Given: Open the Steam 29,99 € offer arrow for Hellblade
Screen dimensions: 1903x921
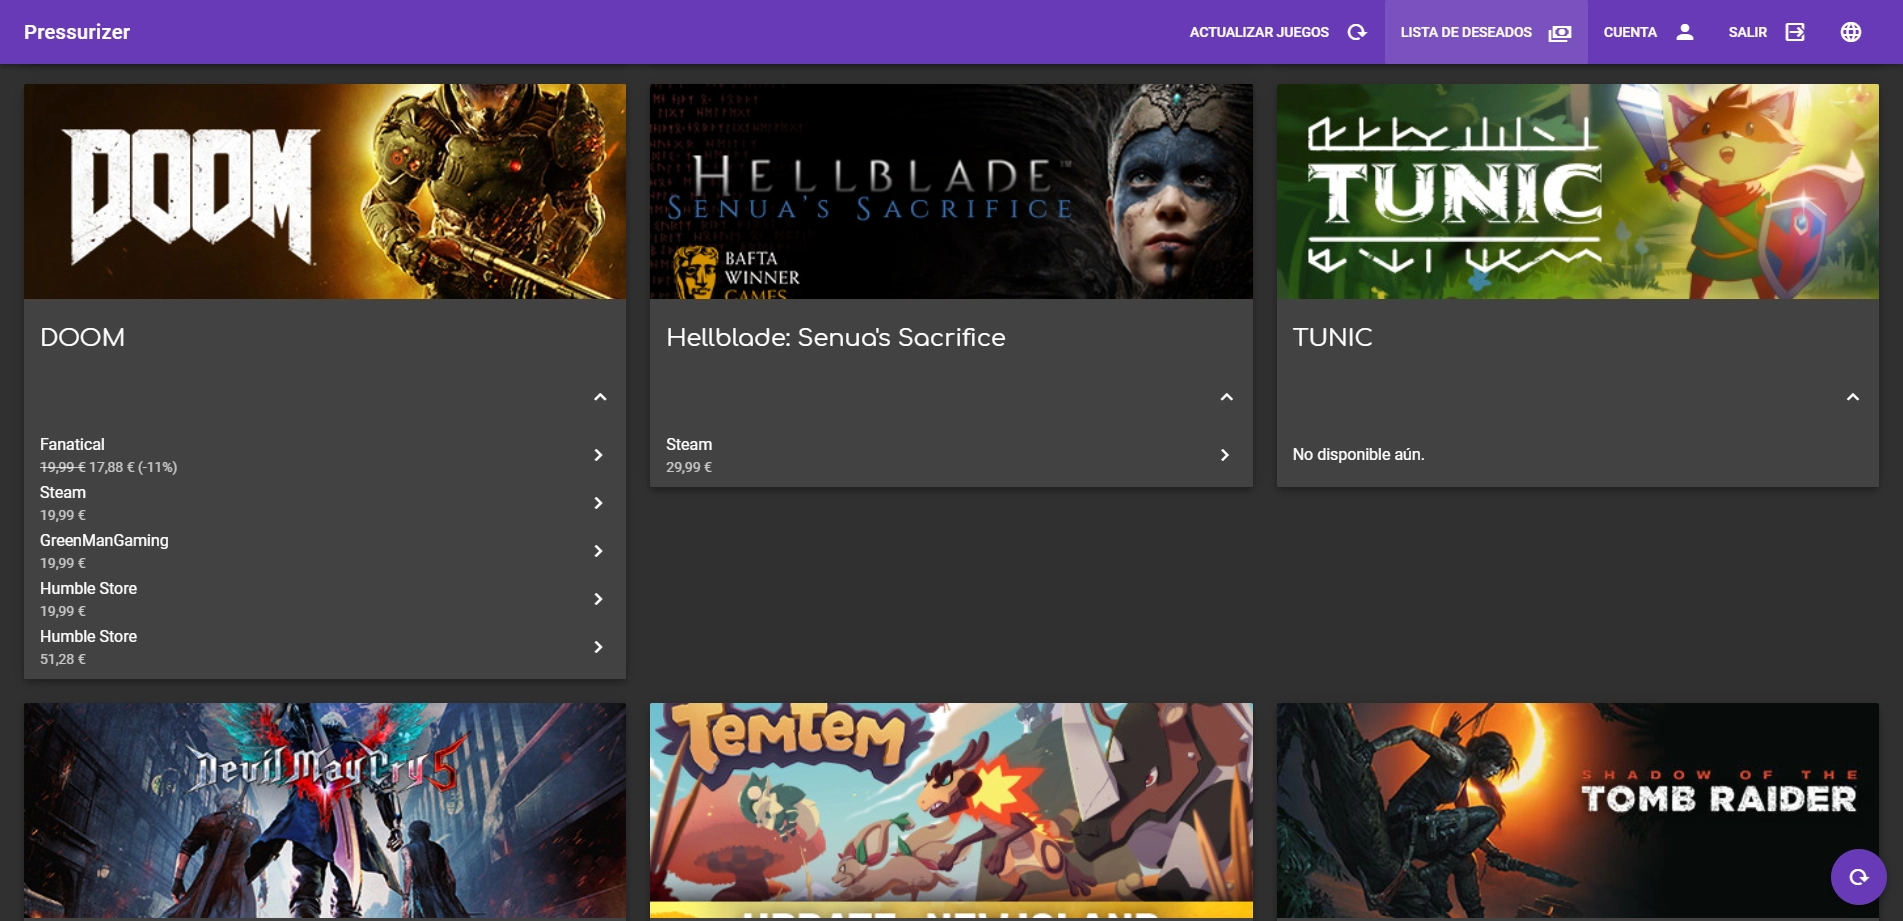Looking at the screenshot, I should click(x=1225, y=455).
